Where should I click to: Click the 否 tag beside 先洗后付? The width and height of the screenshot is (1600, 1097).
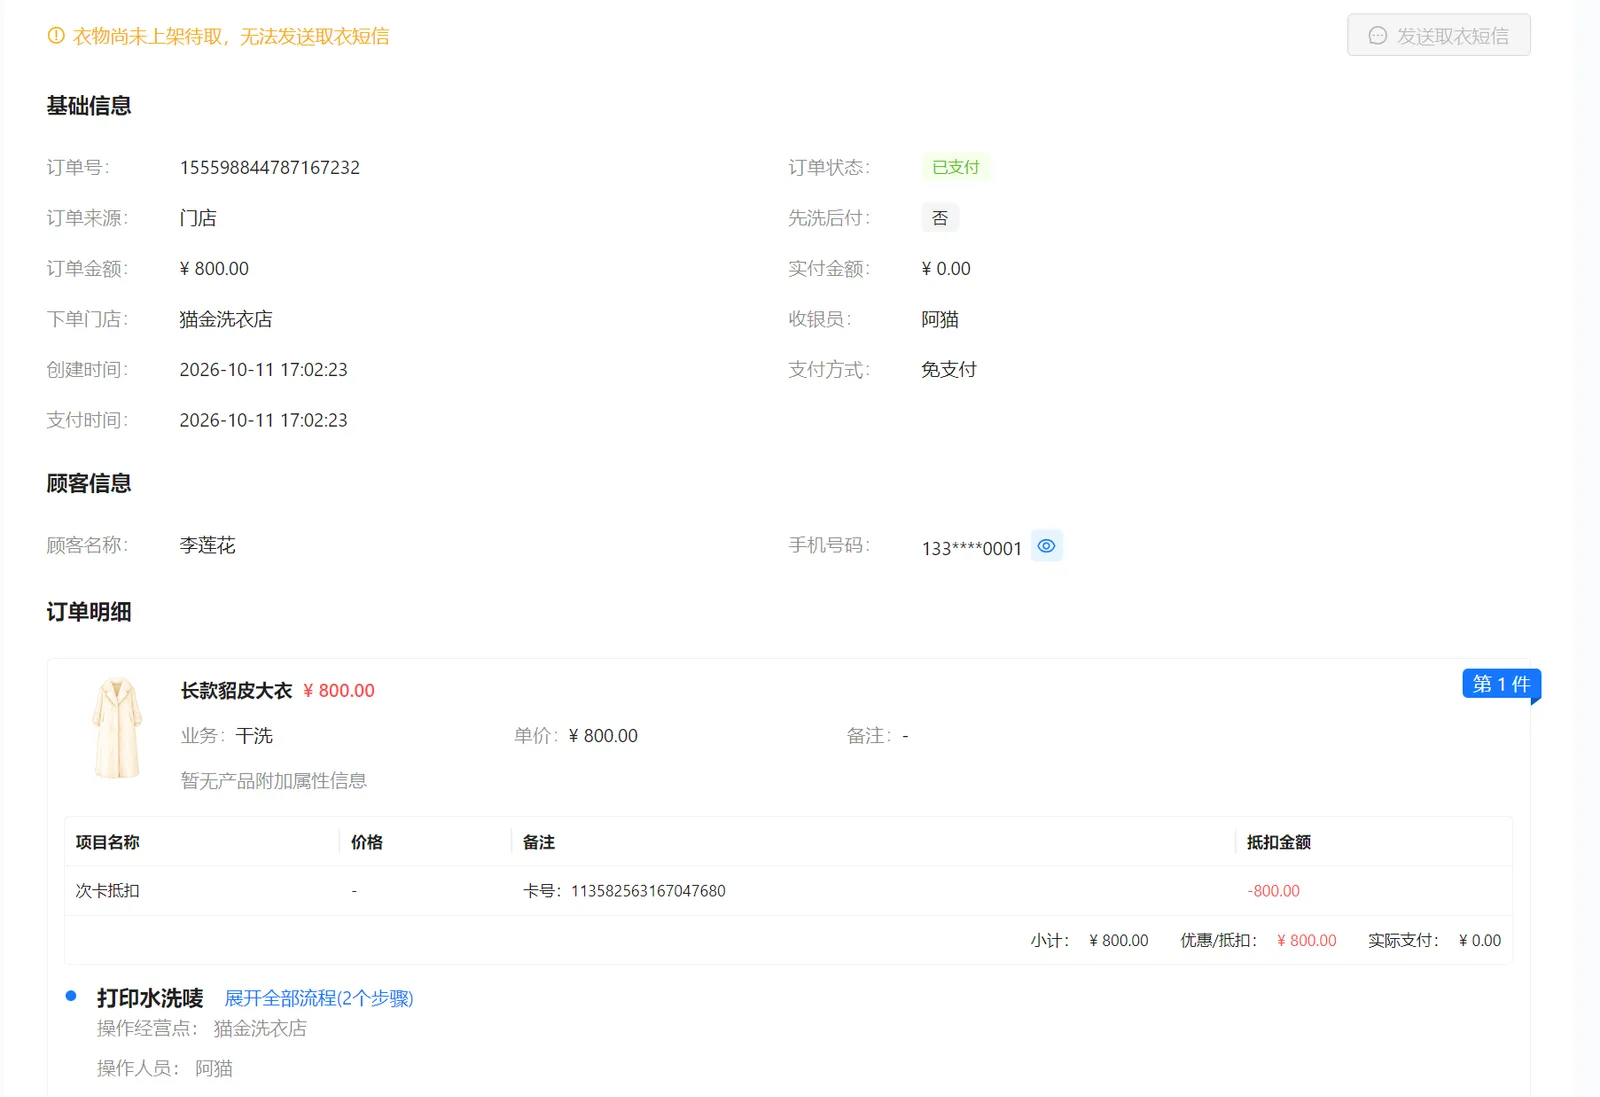[x=940, y=218]
